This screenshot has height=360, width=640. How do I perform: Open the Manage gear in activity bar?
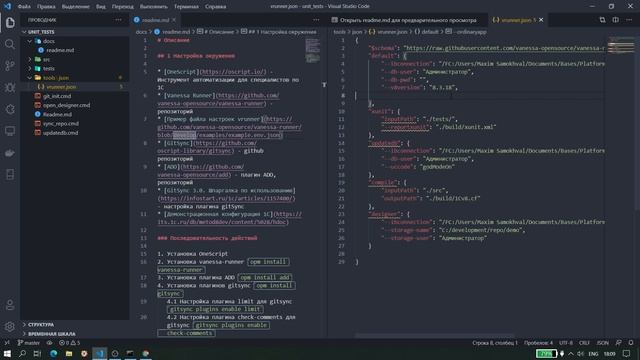10,327
